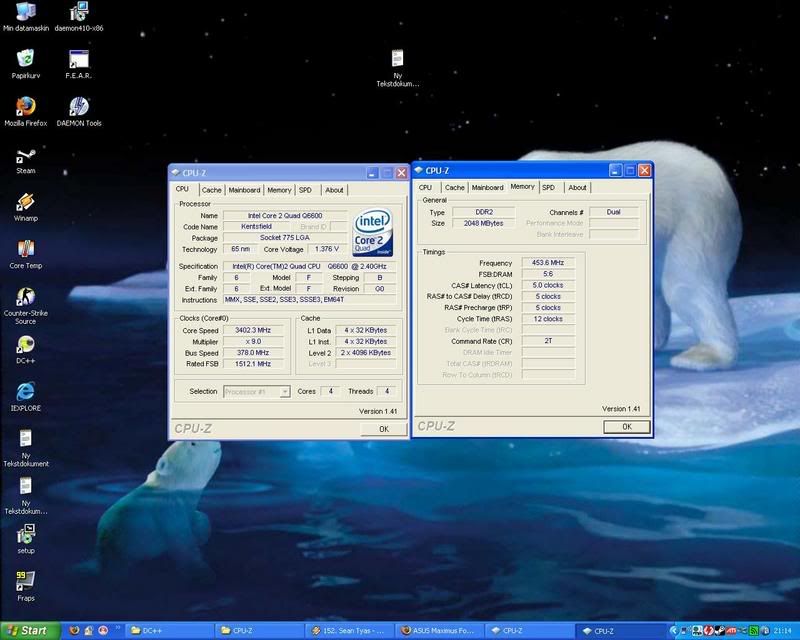Switch to CPU tab in Timings CPU-Z window

coord(425,187)
